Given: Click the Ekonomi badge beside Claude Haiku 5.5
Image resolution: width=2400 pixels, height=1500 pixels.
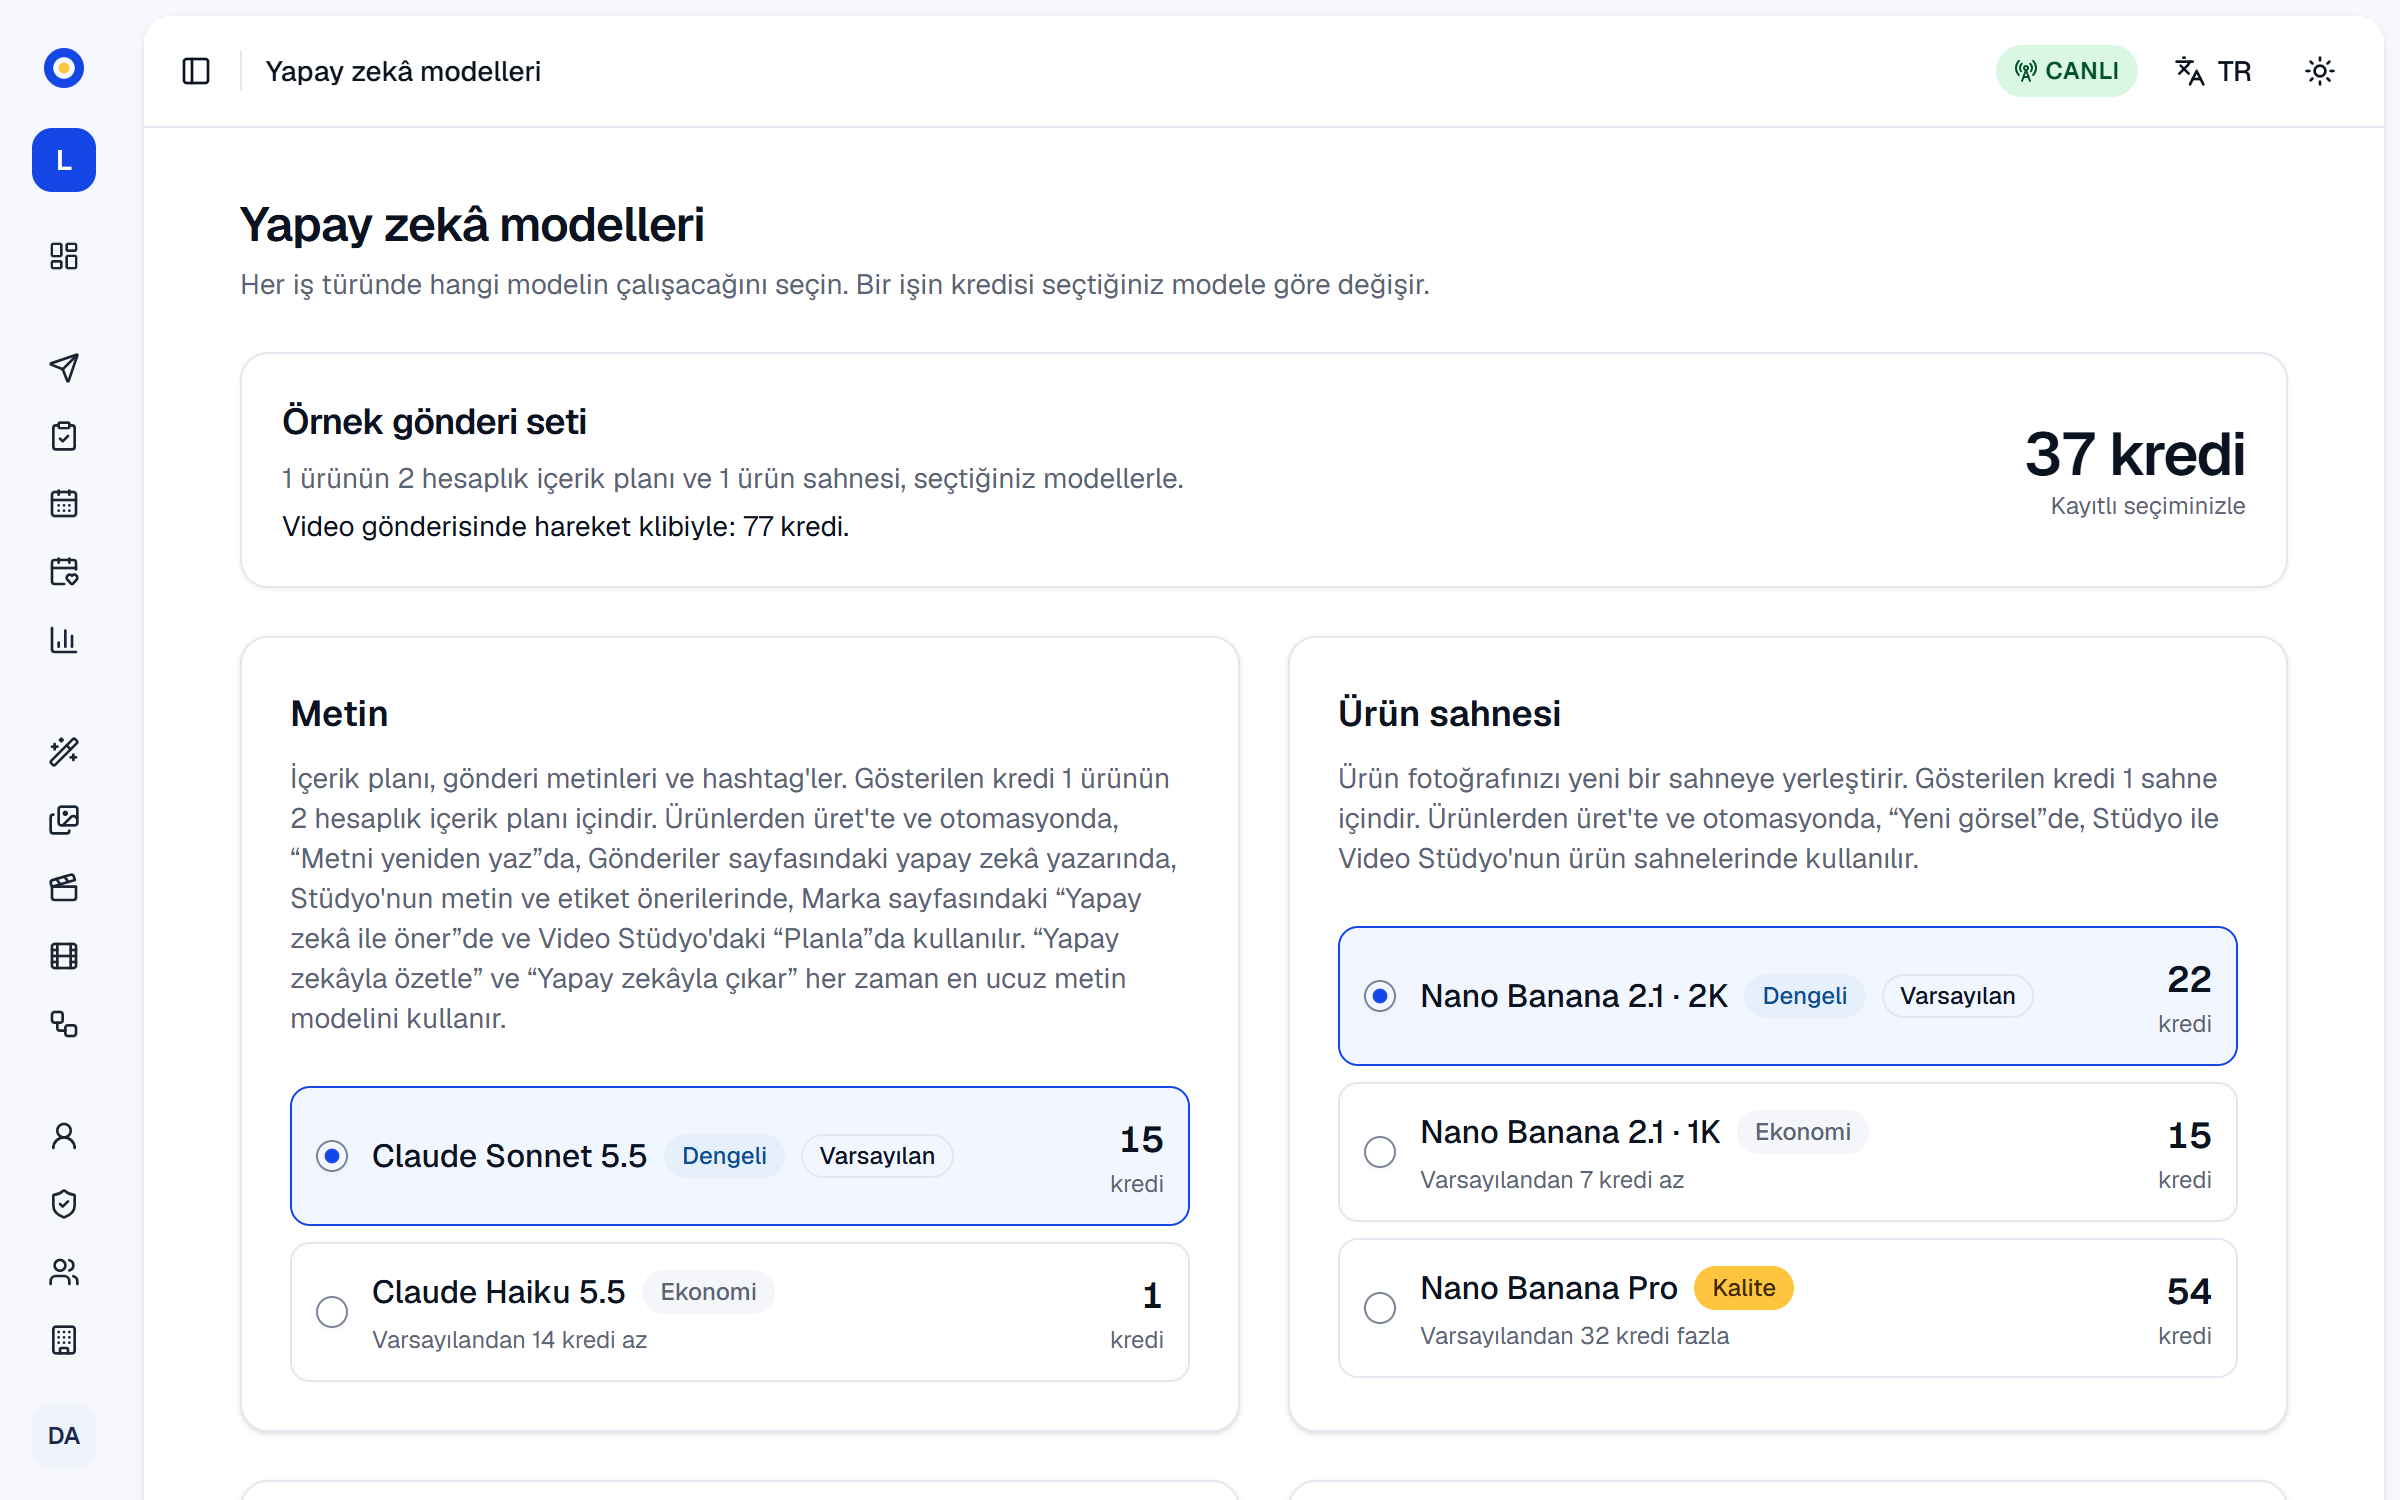Looking at the screenshot, I should (708, 1292).
